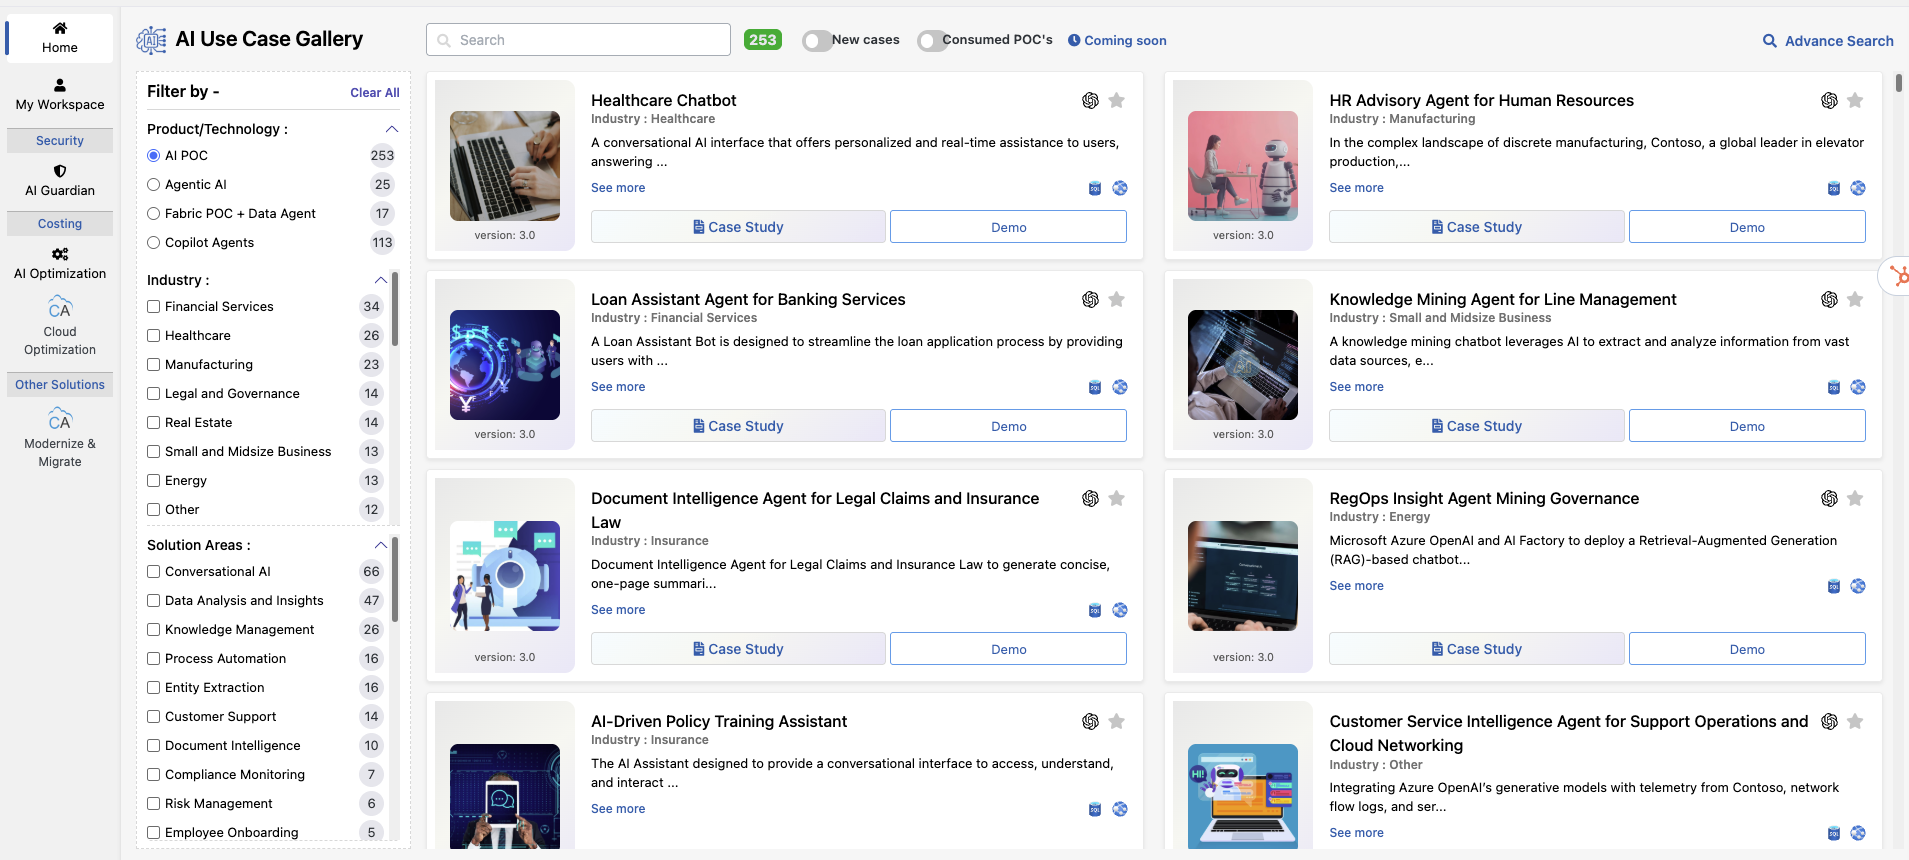
Task: Click the OpenAI icon on HR Advisory Agent card
Action: (1829, 100)
